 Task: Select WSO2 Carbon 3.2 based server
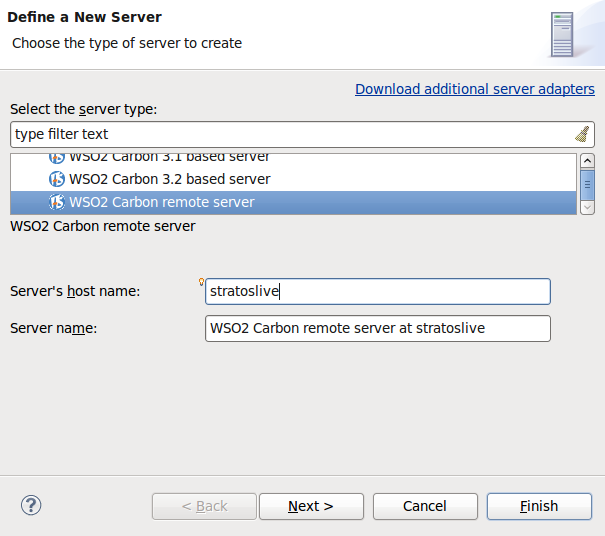tap(169, 179)
